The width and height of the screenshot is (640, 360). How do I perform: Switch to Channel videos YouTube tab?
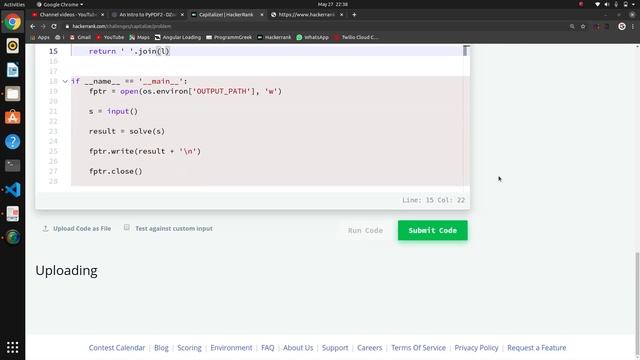tap(68, 15)
